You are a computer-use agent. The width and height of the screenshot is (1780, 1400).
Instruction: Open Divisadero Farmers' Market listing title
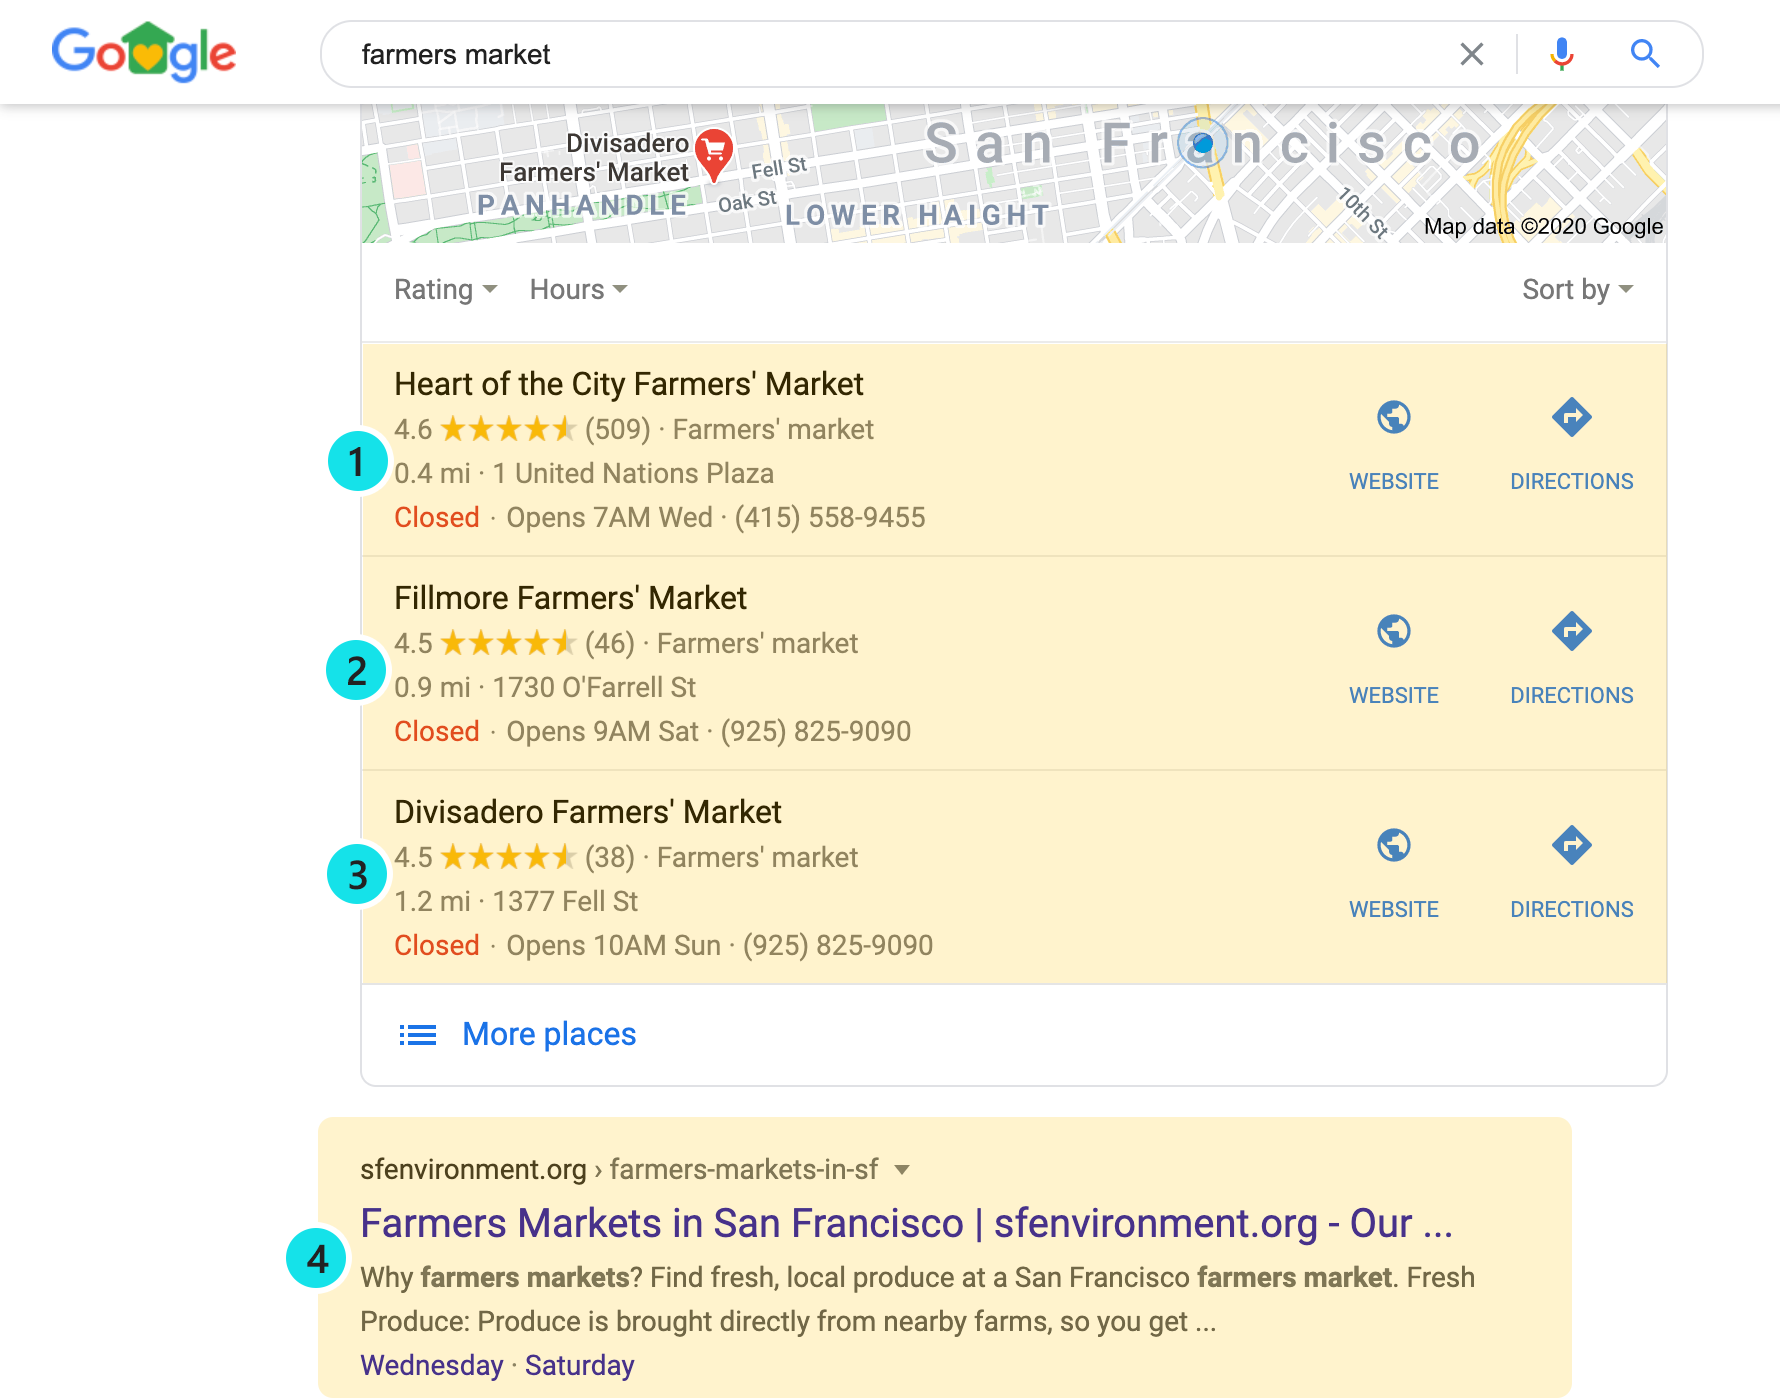coord(587,812)
